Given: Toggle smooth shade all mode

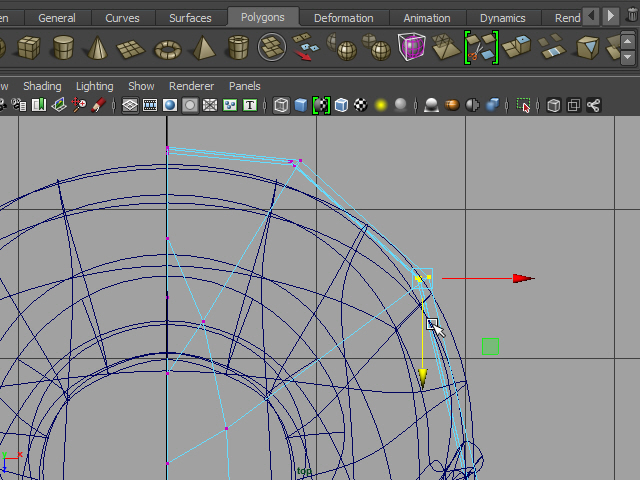Looking at the screenshot, I should point(301,105).
